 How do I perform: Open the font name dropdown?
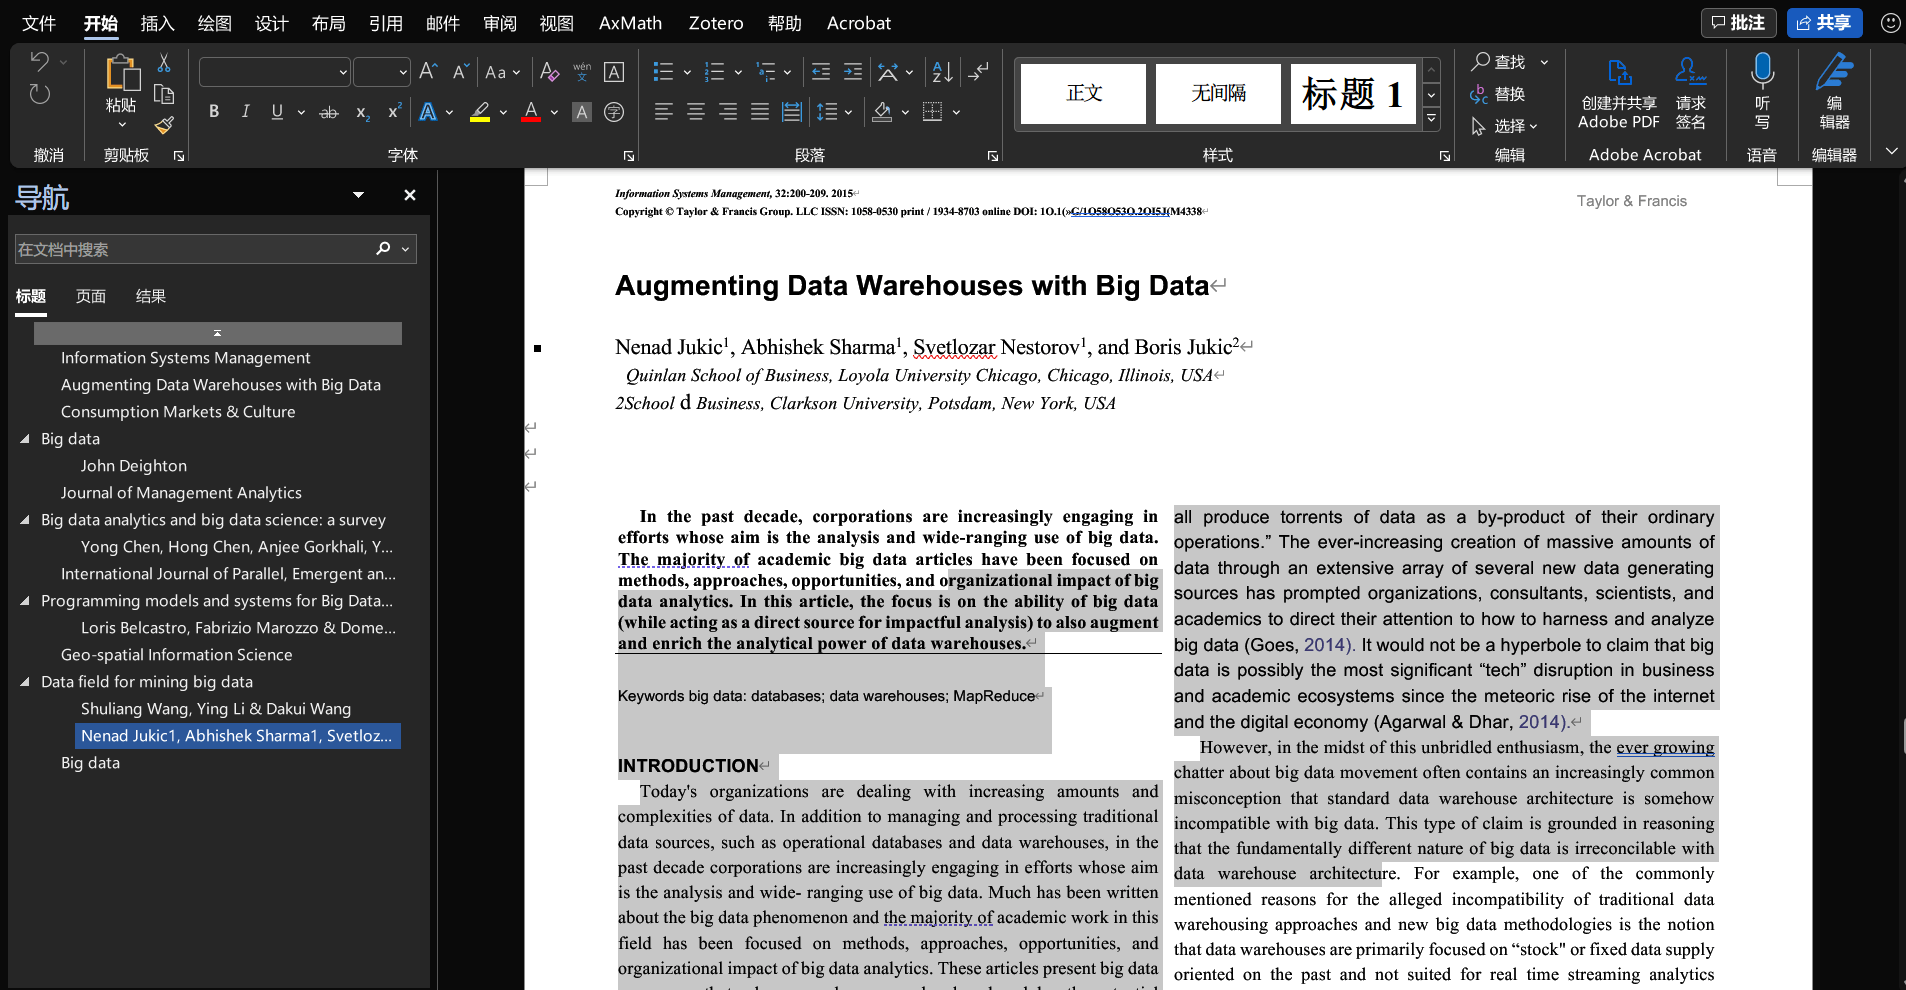pyautogui.click(x=343, y=72)
